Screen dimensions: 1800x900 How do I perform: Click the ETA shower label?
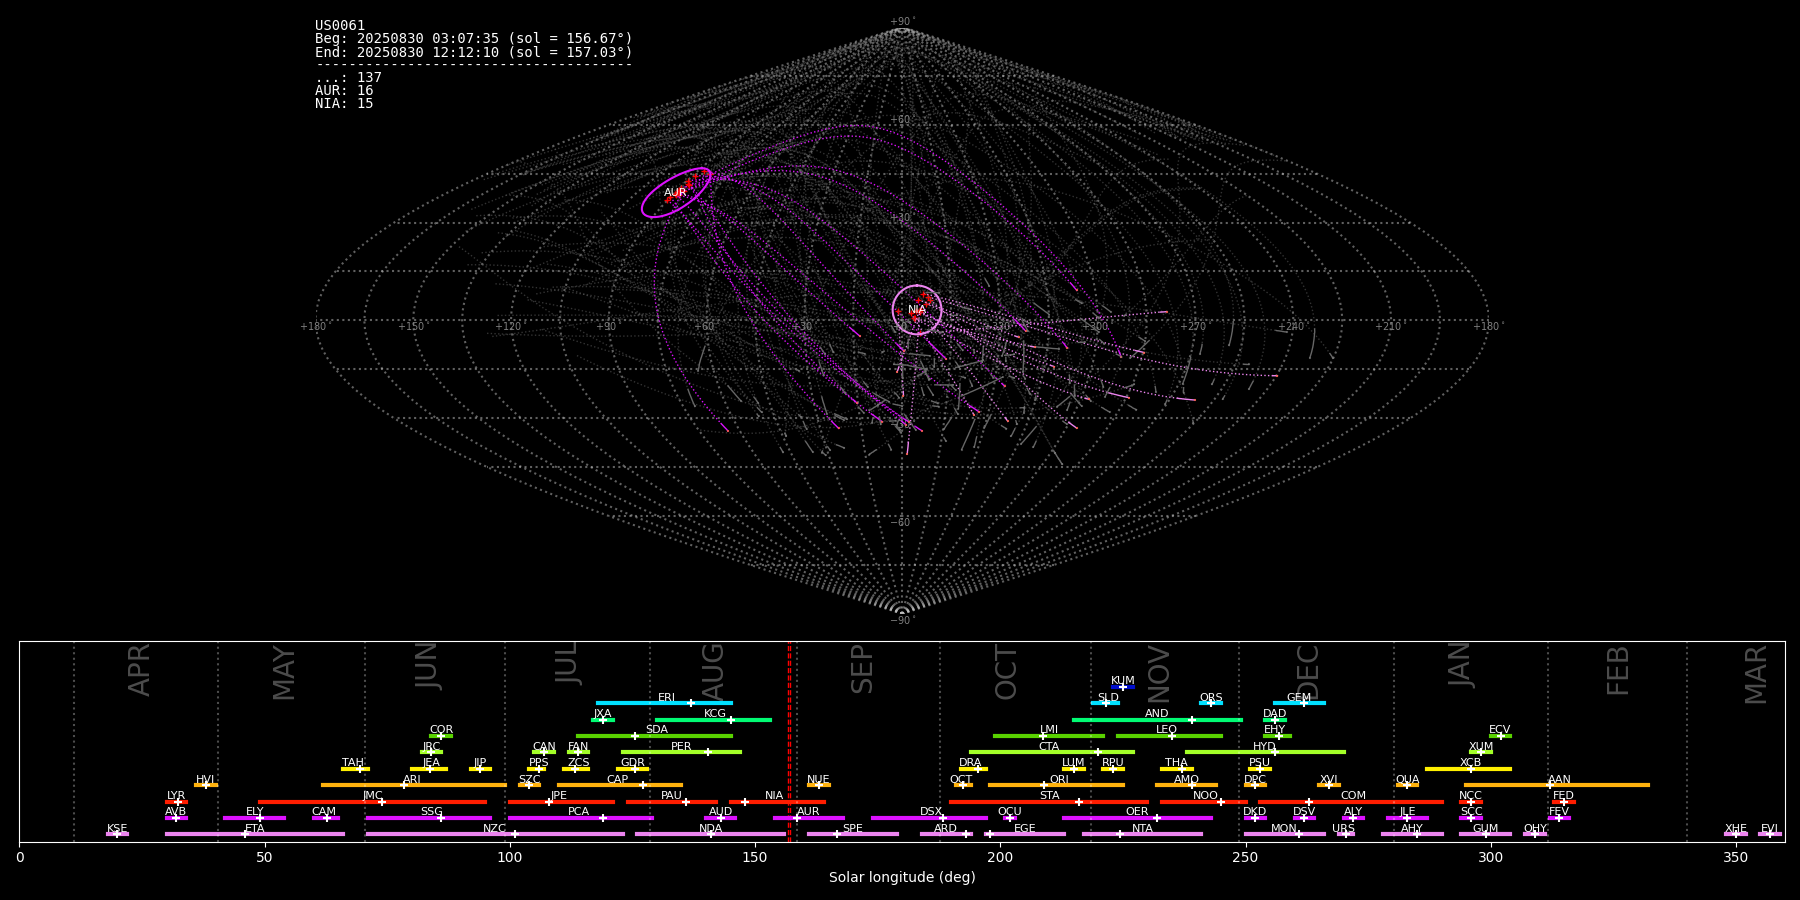pos(255,829)
